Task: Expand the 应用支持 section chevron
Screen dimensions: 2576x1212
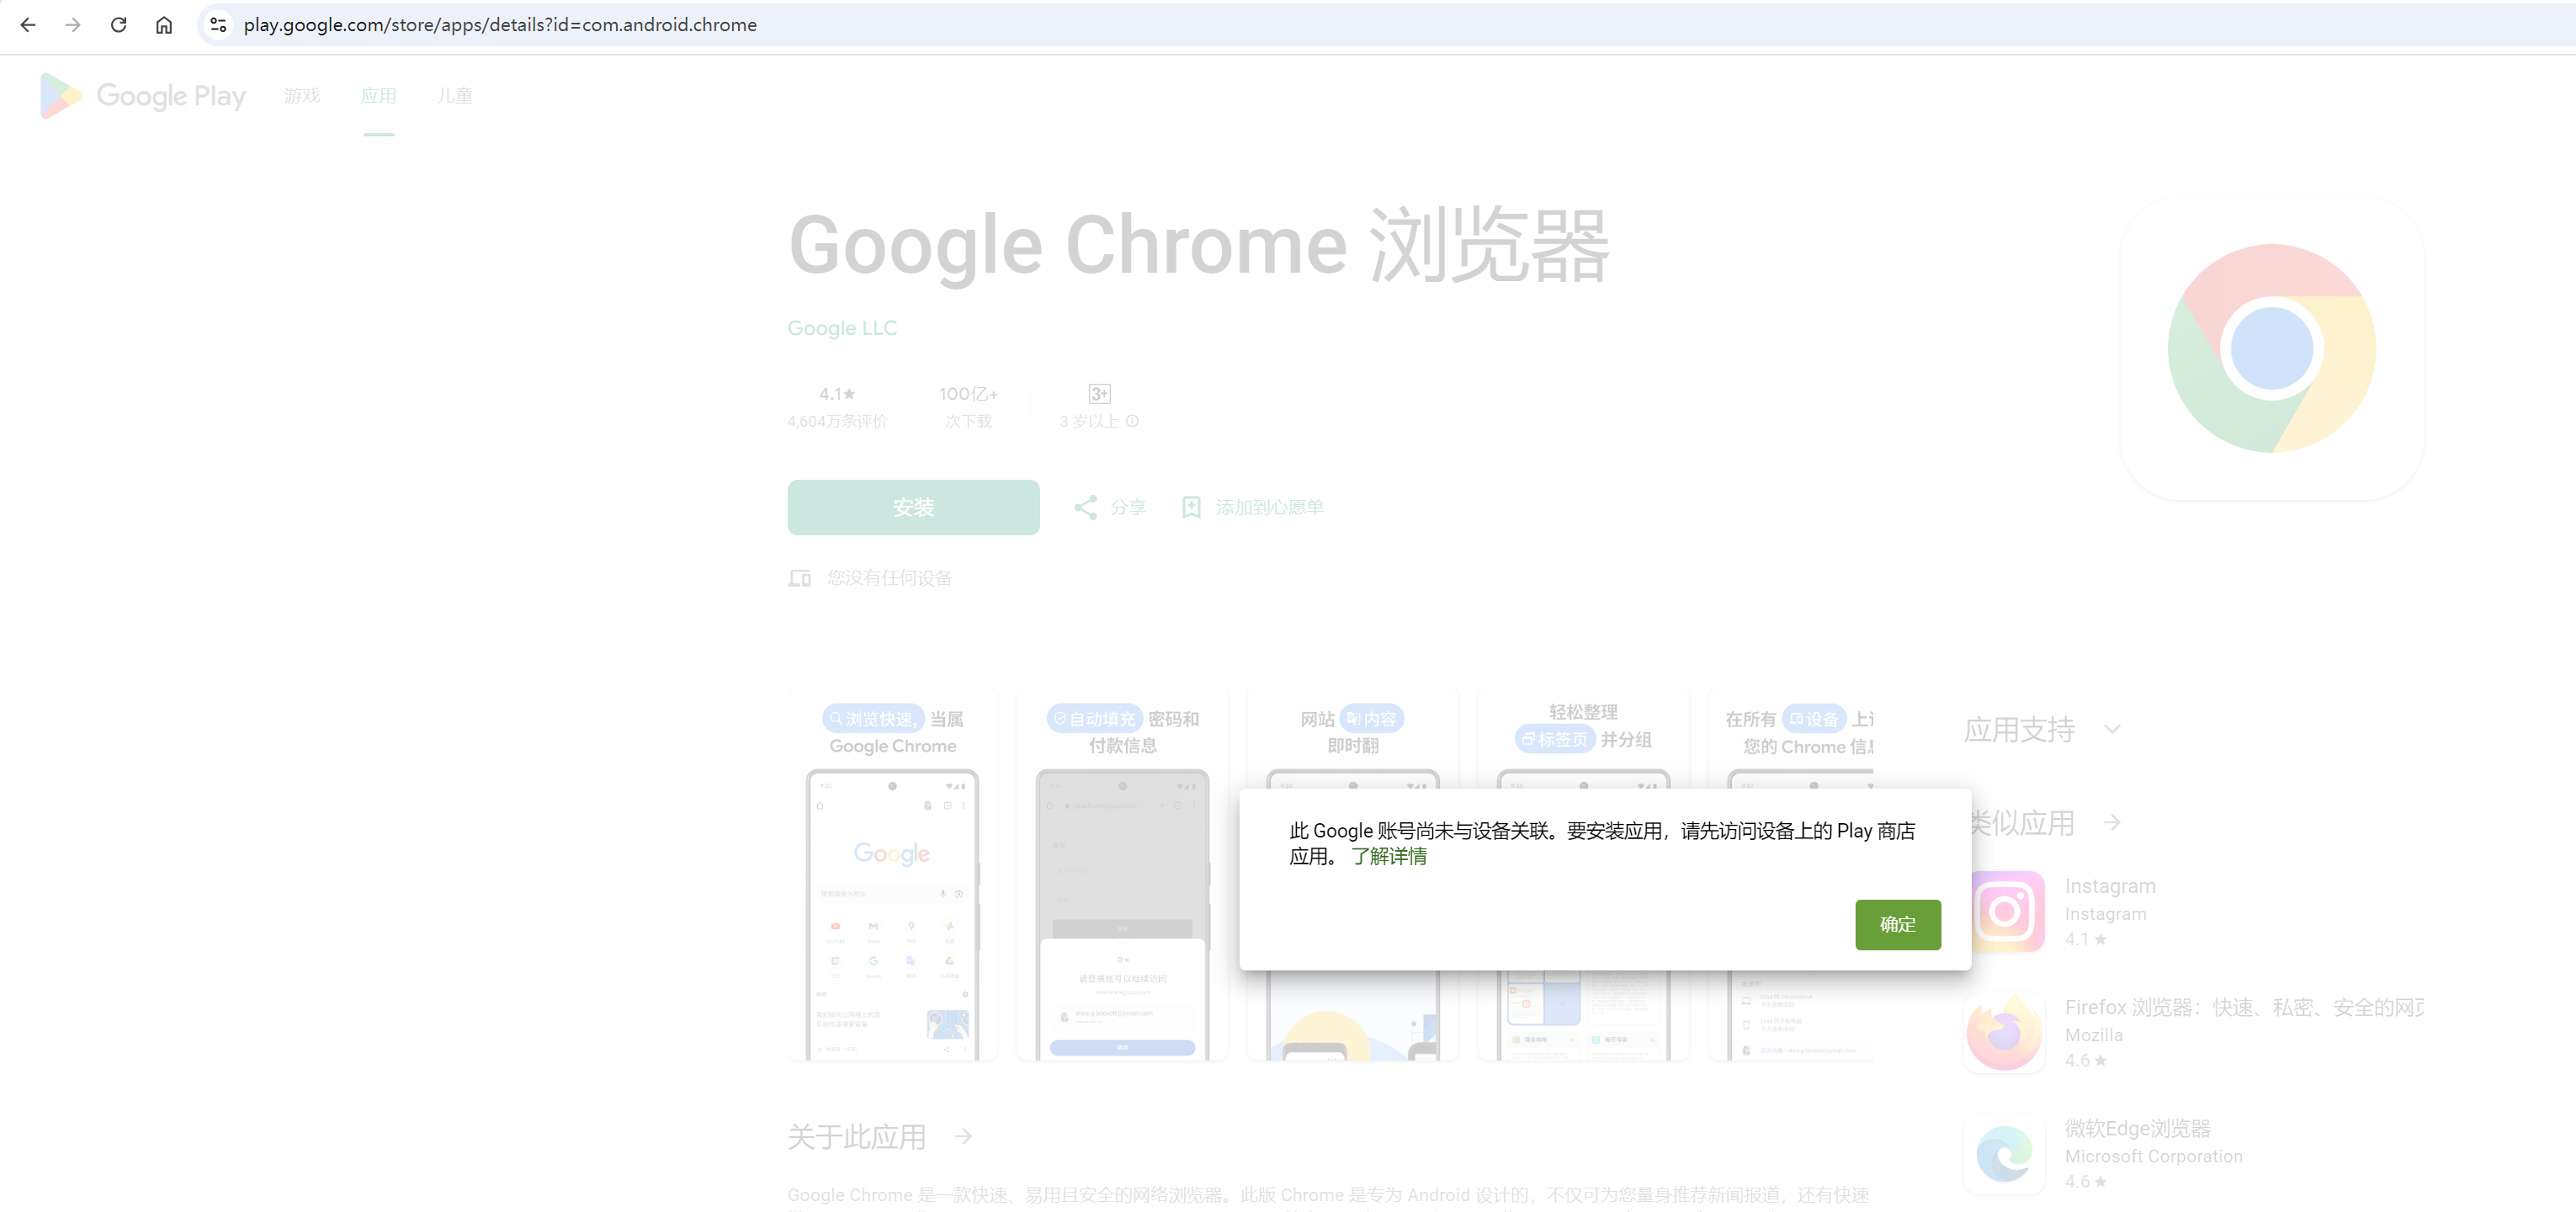Action: (2112, 729)
